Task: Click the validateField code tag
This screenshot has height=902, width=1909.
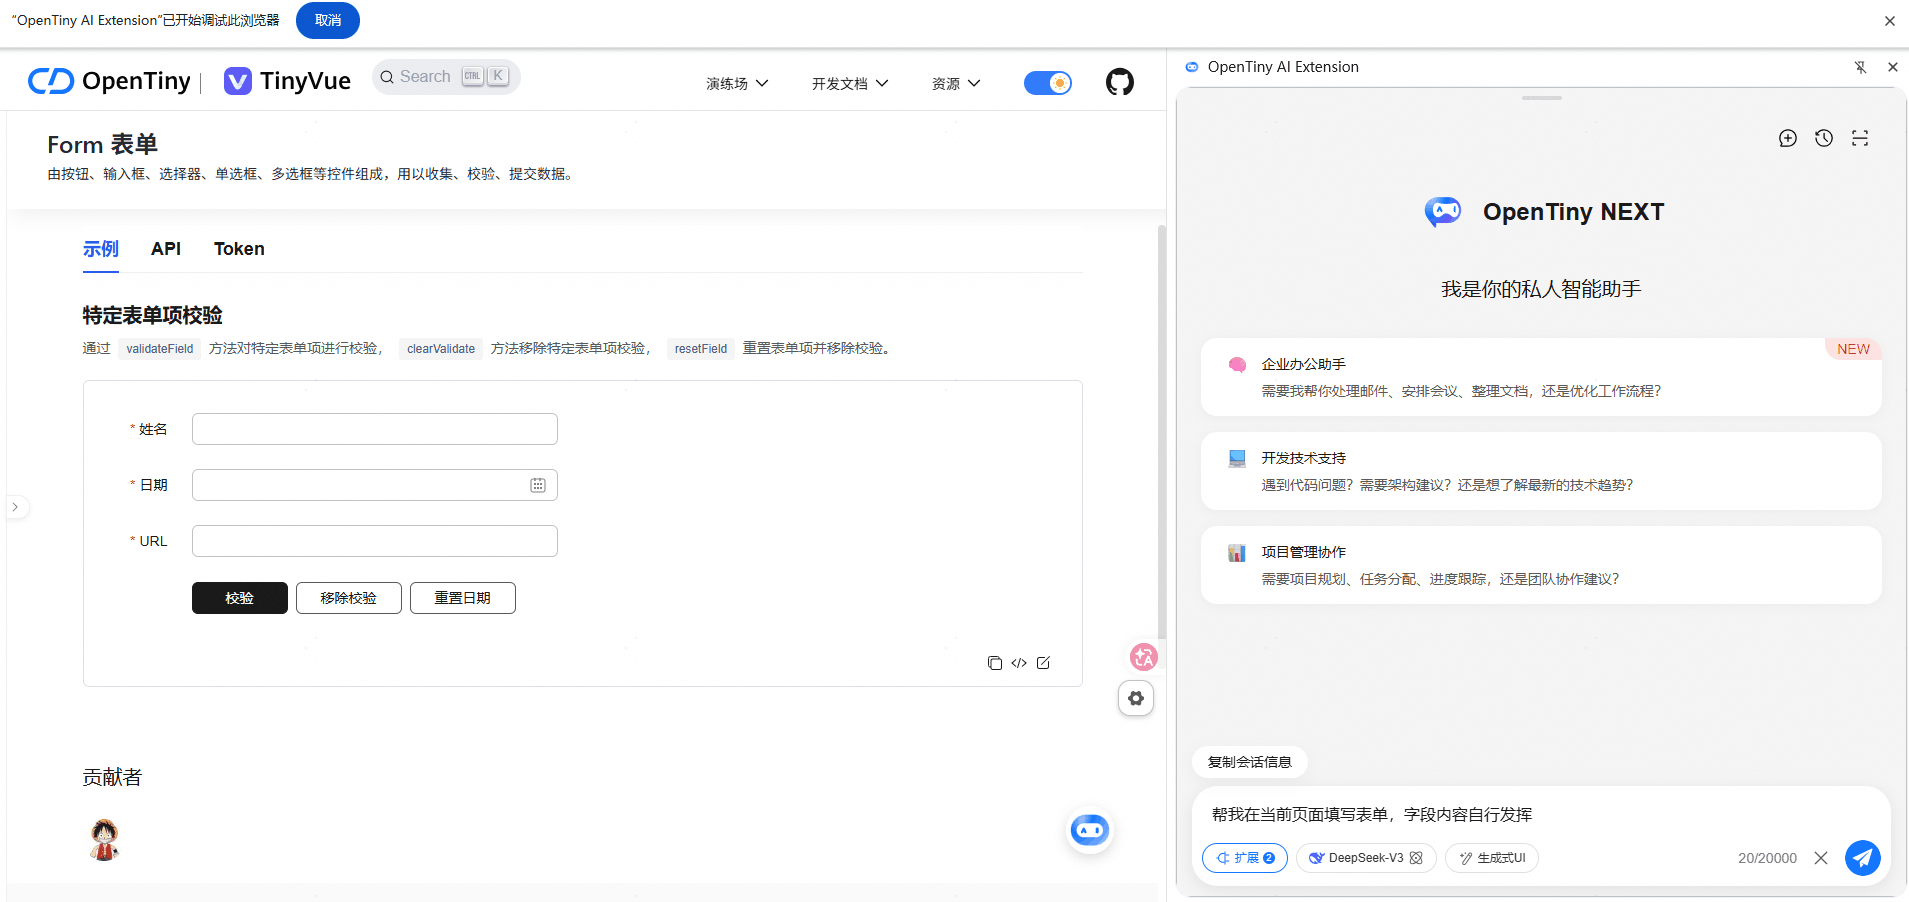Action: [160, 349]
